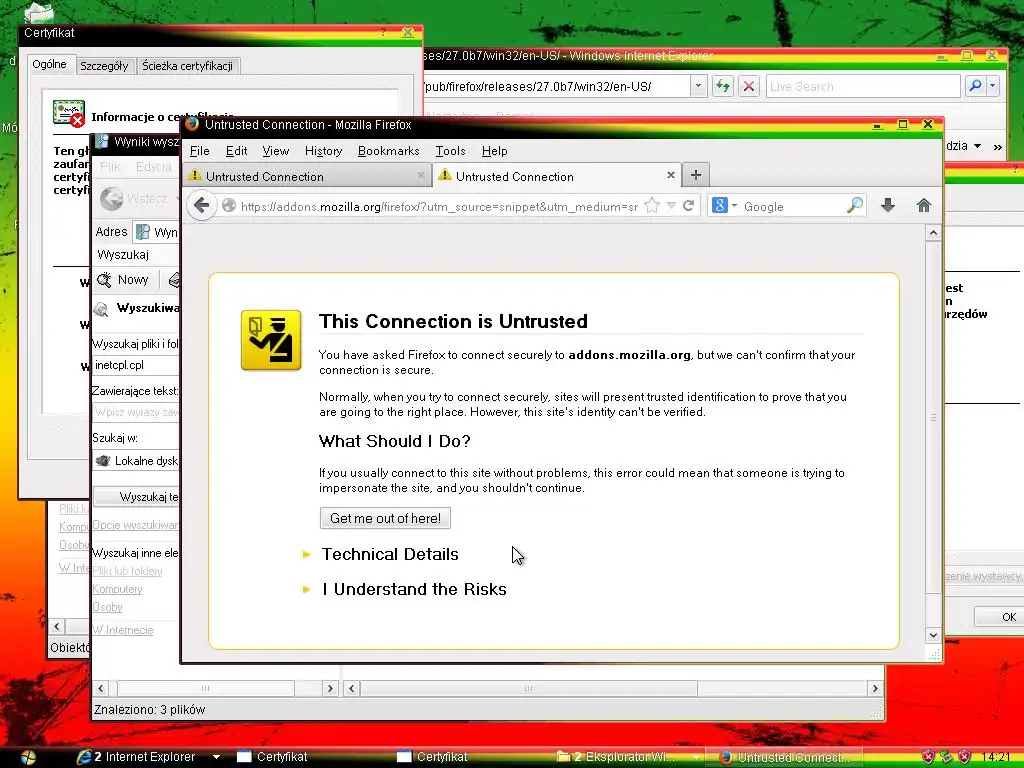This screenshot has width=1024, height=768.
Task: Click Nowy search icon in results window
Action: click(x=123, y=280)
